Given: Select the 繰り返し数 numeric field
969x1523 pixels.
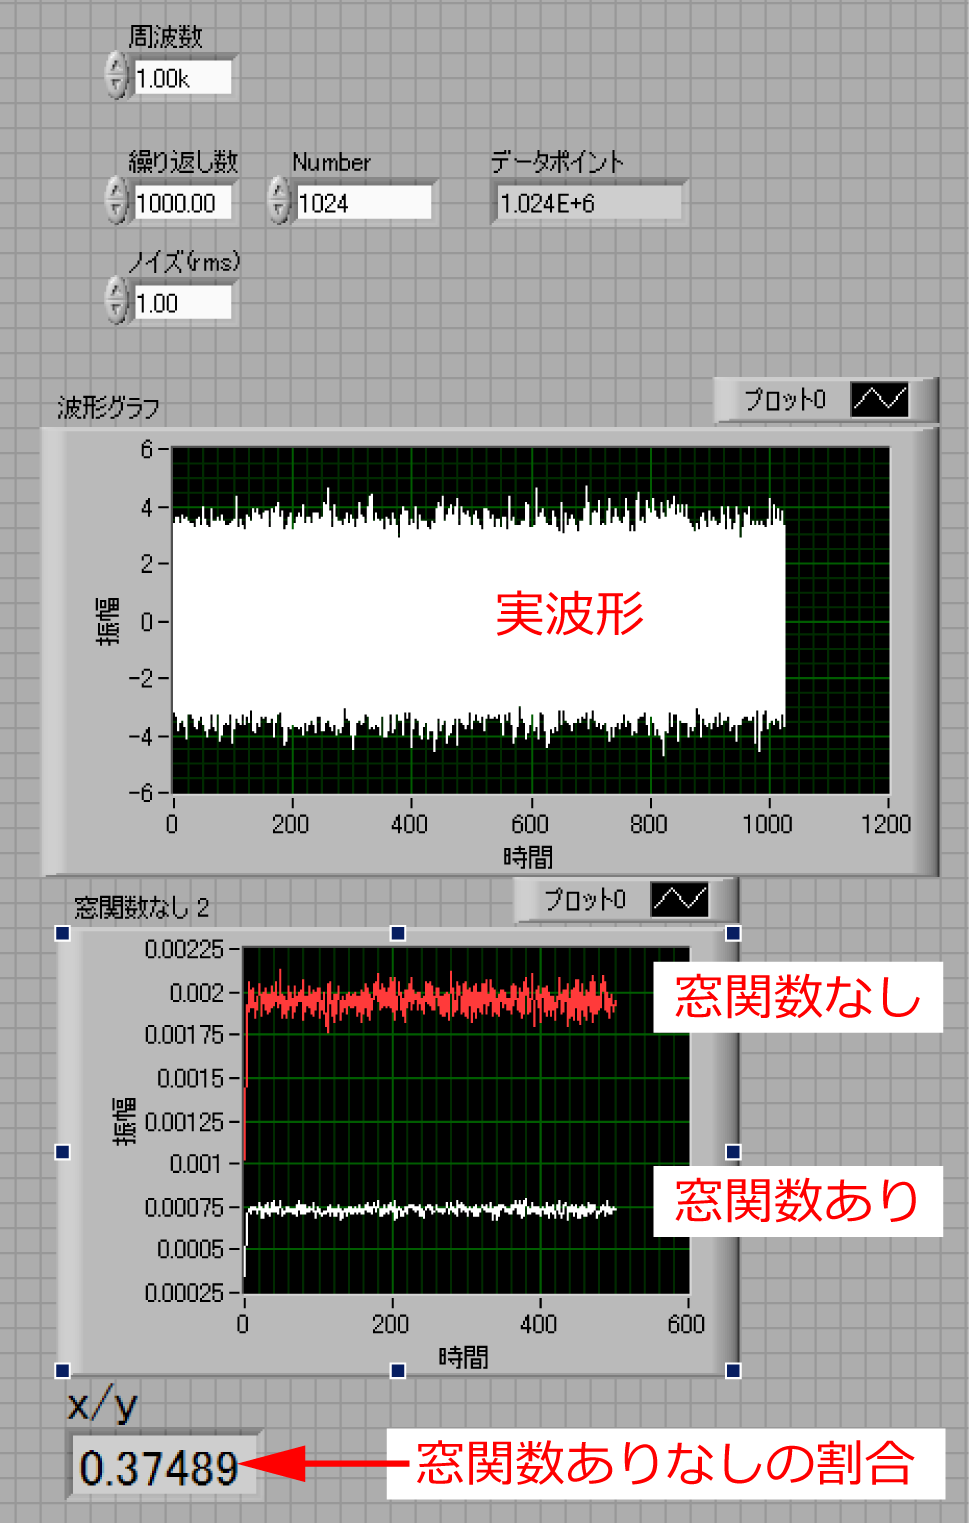Looking at the screenshot, I should 182,203.
